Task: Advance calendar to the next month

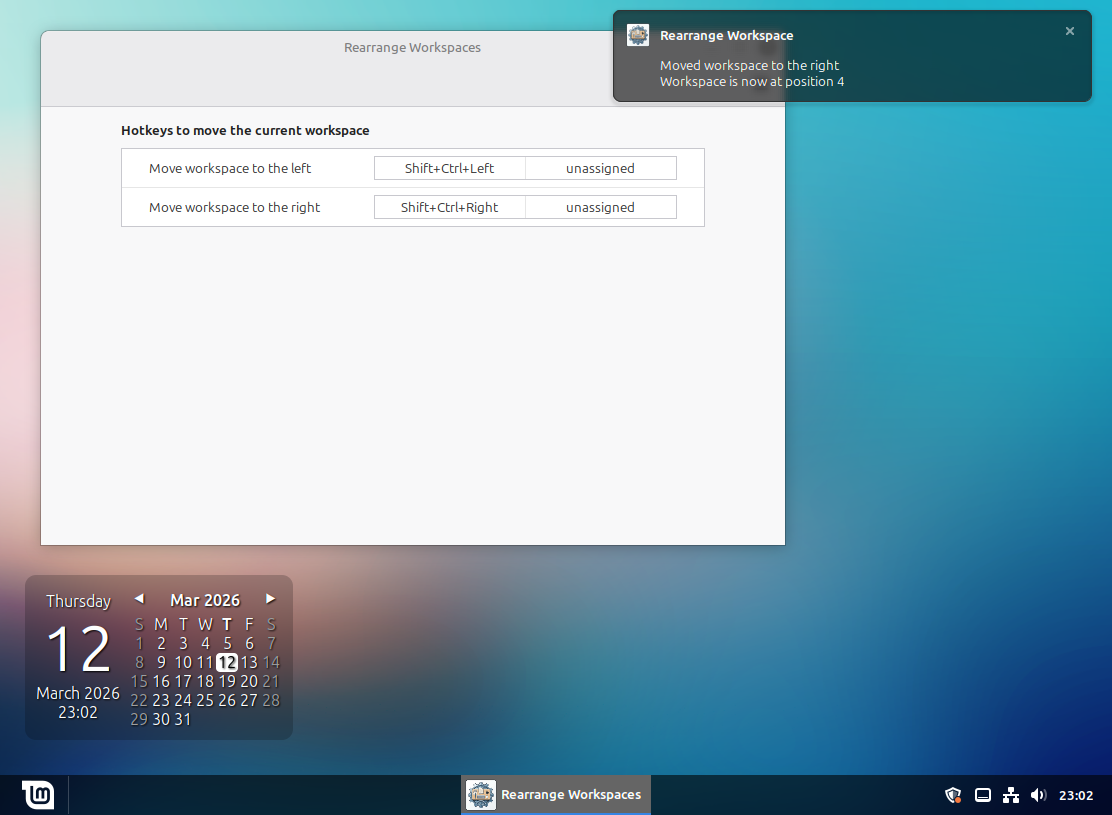Action: 270,599
